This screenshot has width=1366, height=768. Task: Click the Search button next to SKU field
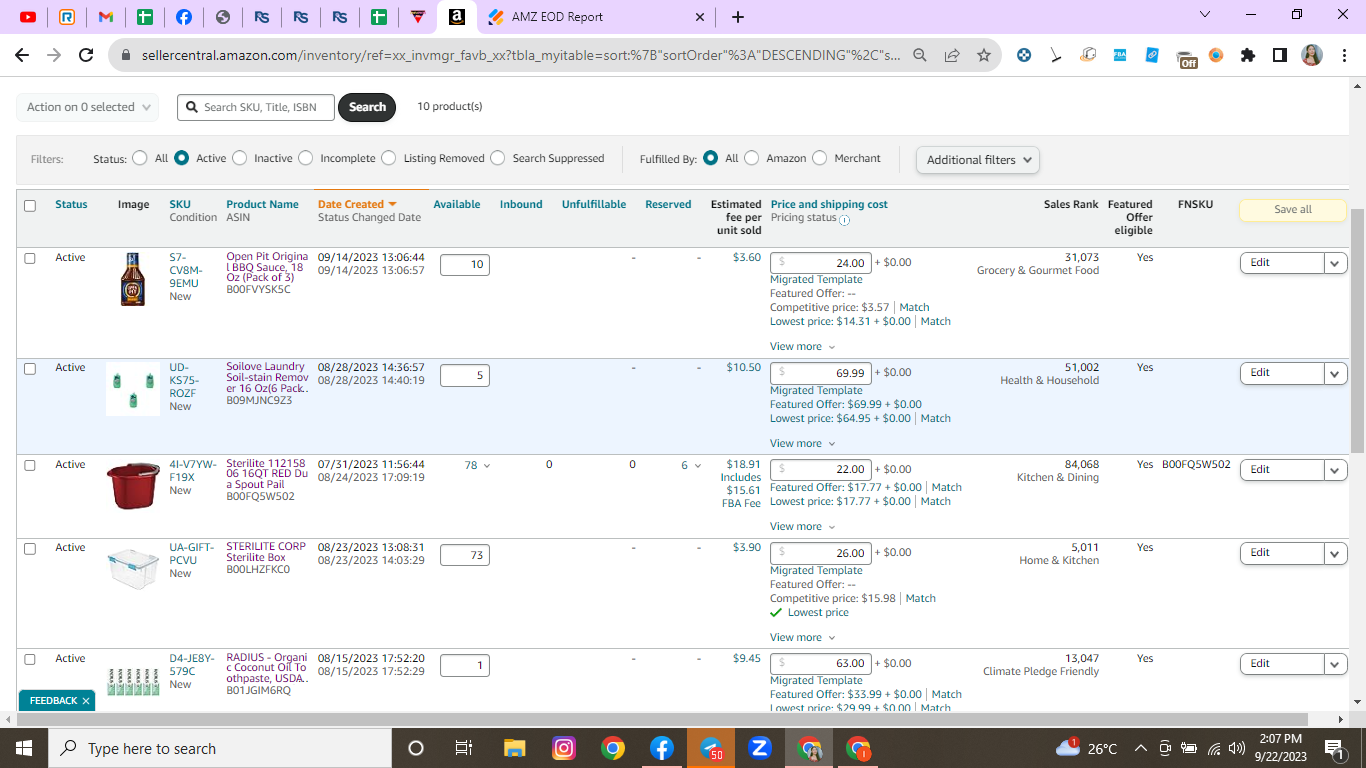tap(367, 107)
